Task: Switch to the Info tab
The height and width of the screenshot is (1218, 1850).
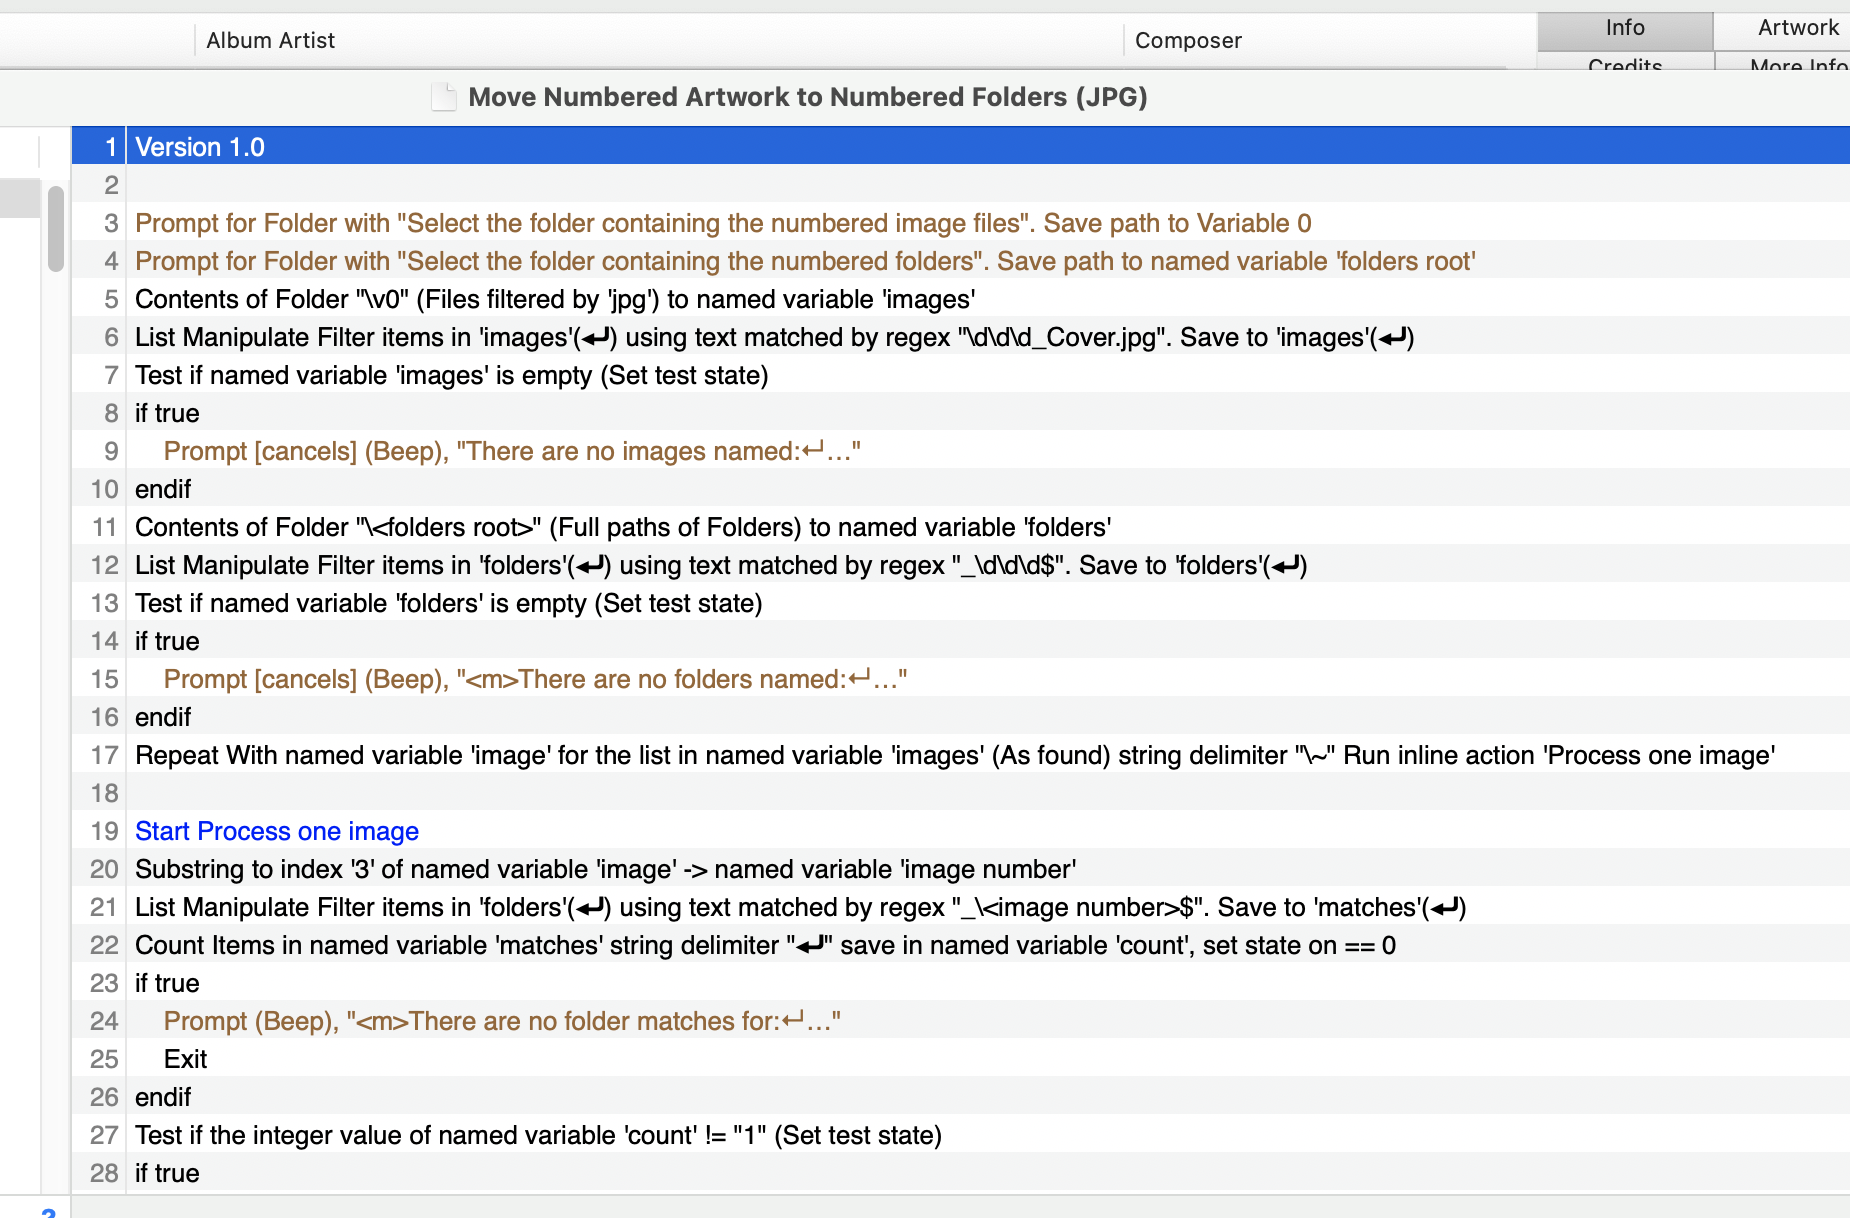Action: pos(1624,29)
